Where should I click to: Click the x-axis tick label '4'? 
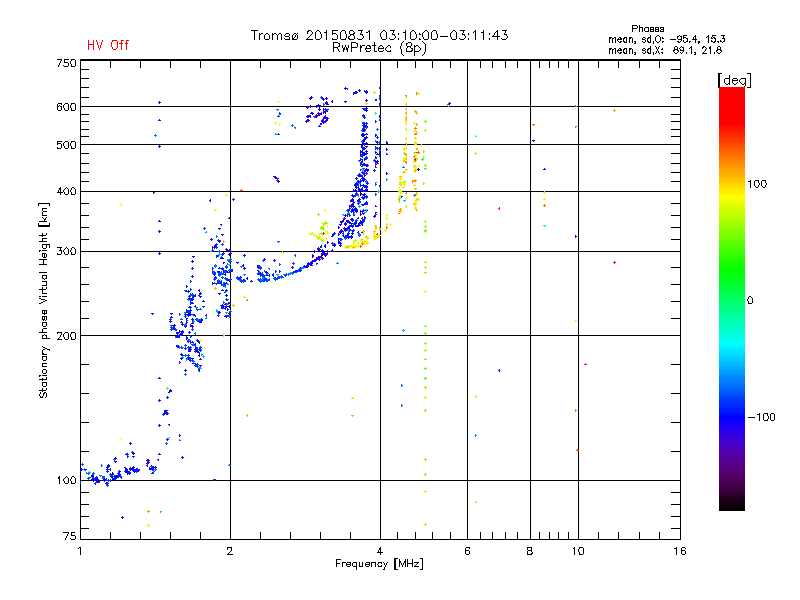coord(380,551)
